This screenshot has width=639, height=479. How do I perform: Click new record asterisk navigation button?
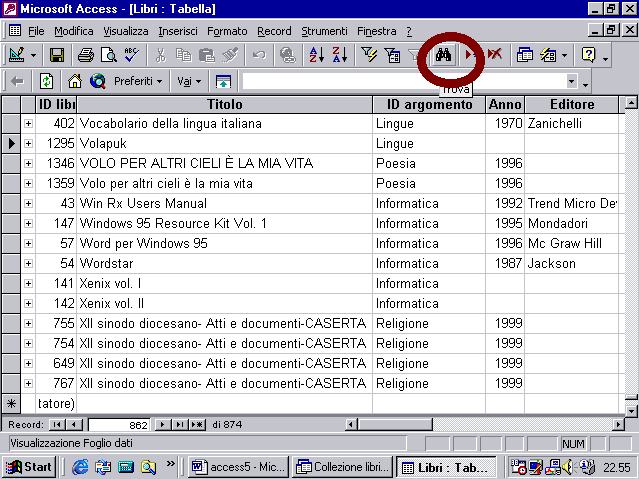click(x=197, y=425)
